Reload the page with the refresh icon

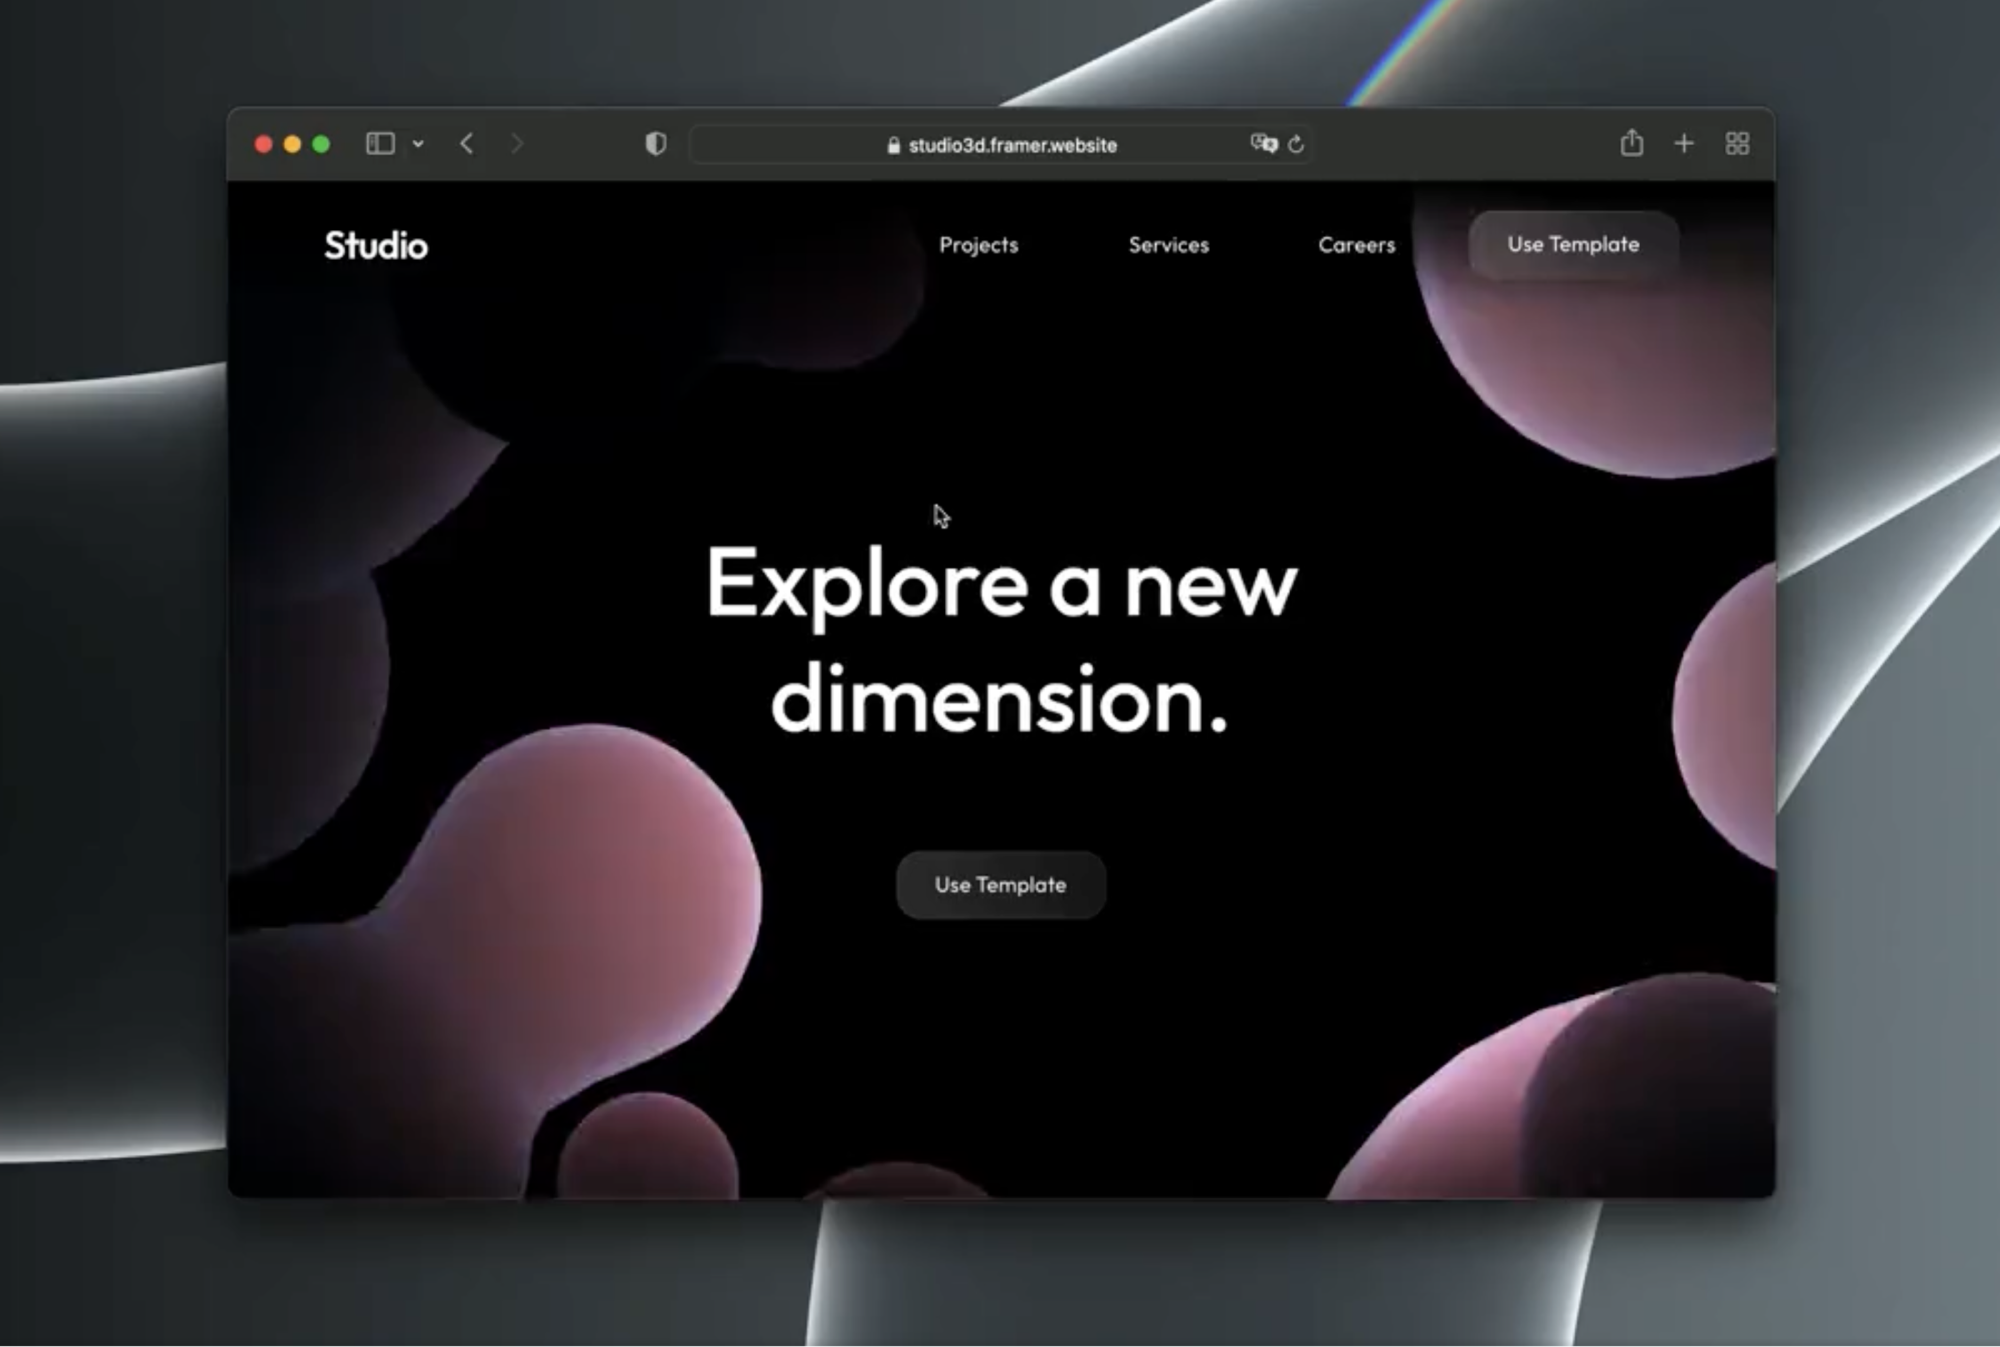[1296, 144]
